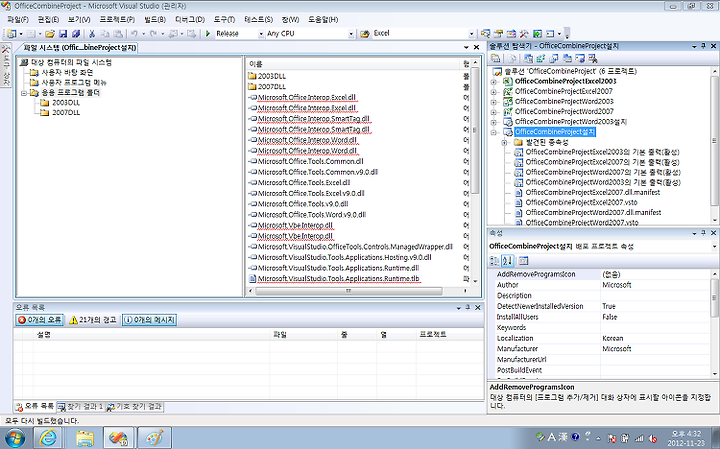
Task: Click the Open File folder icon
Action: coord(50,34)
